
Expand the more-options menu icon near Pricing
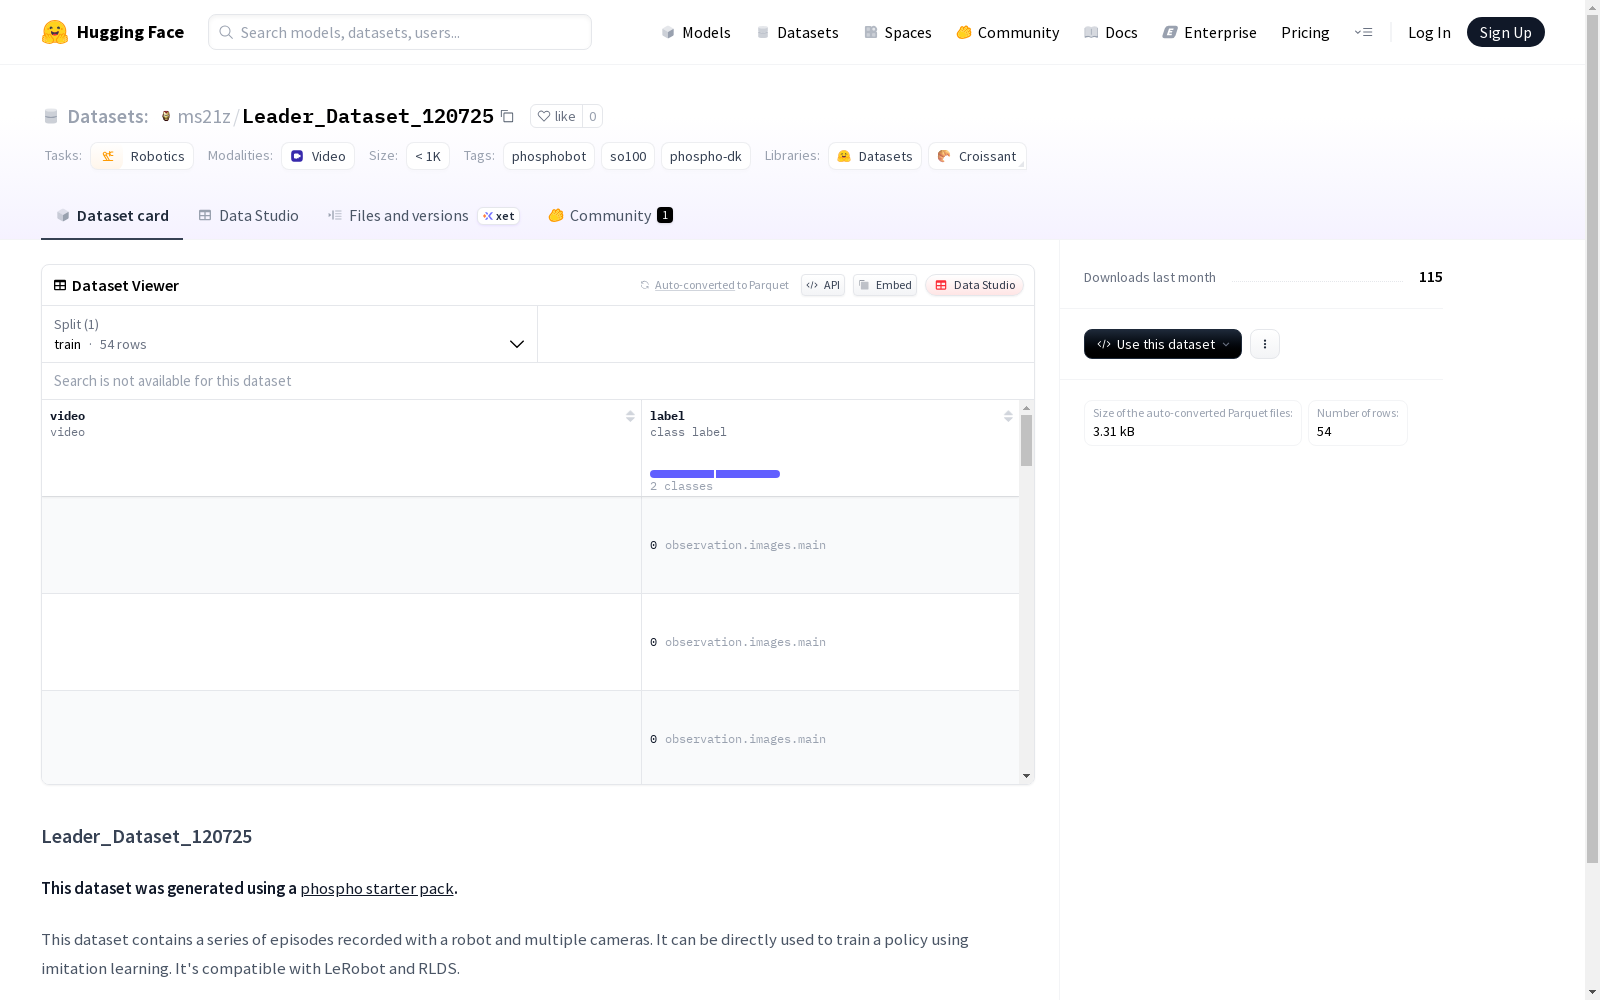pos(1363,32)
